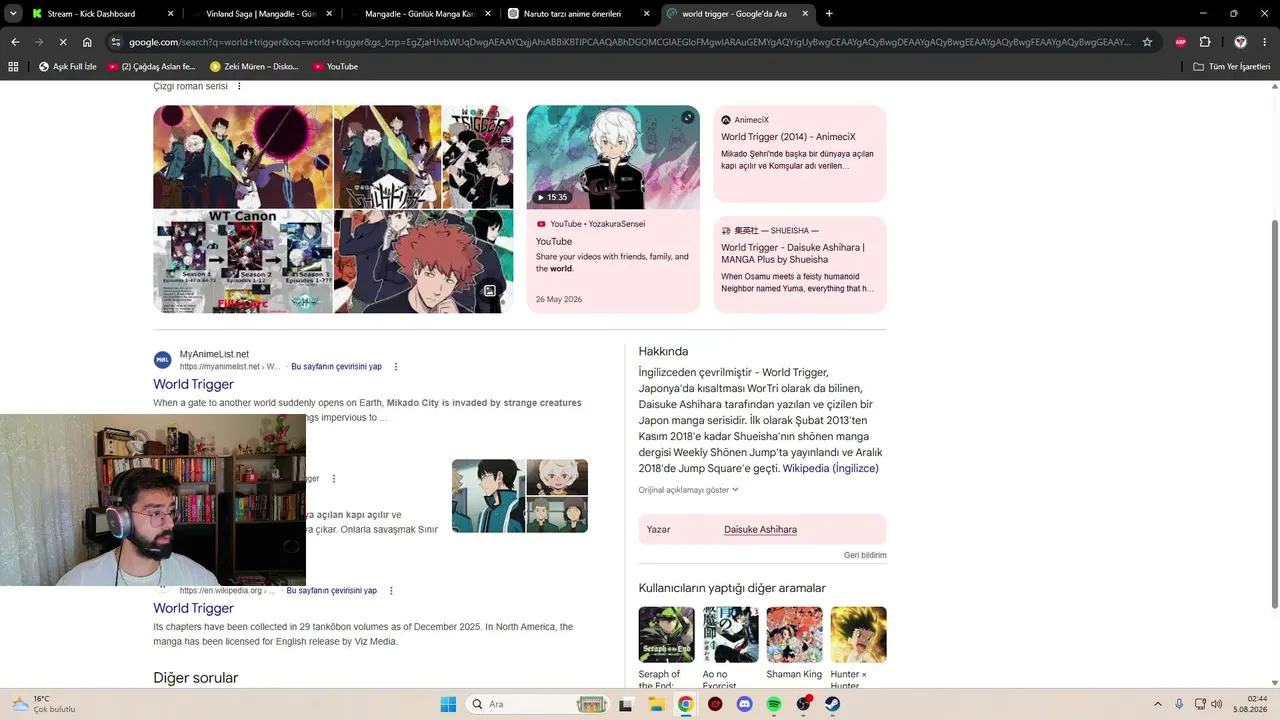Screen dimensions: 1280x720
Task: Close the Stream - Kick Dashboard tab
Action: pos(171,14)
